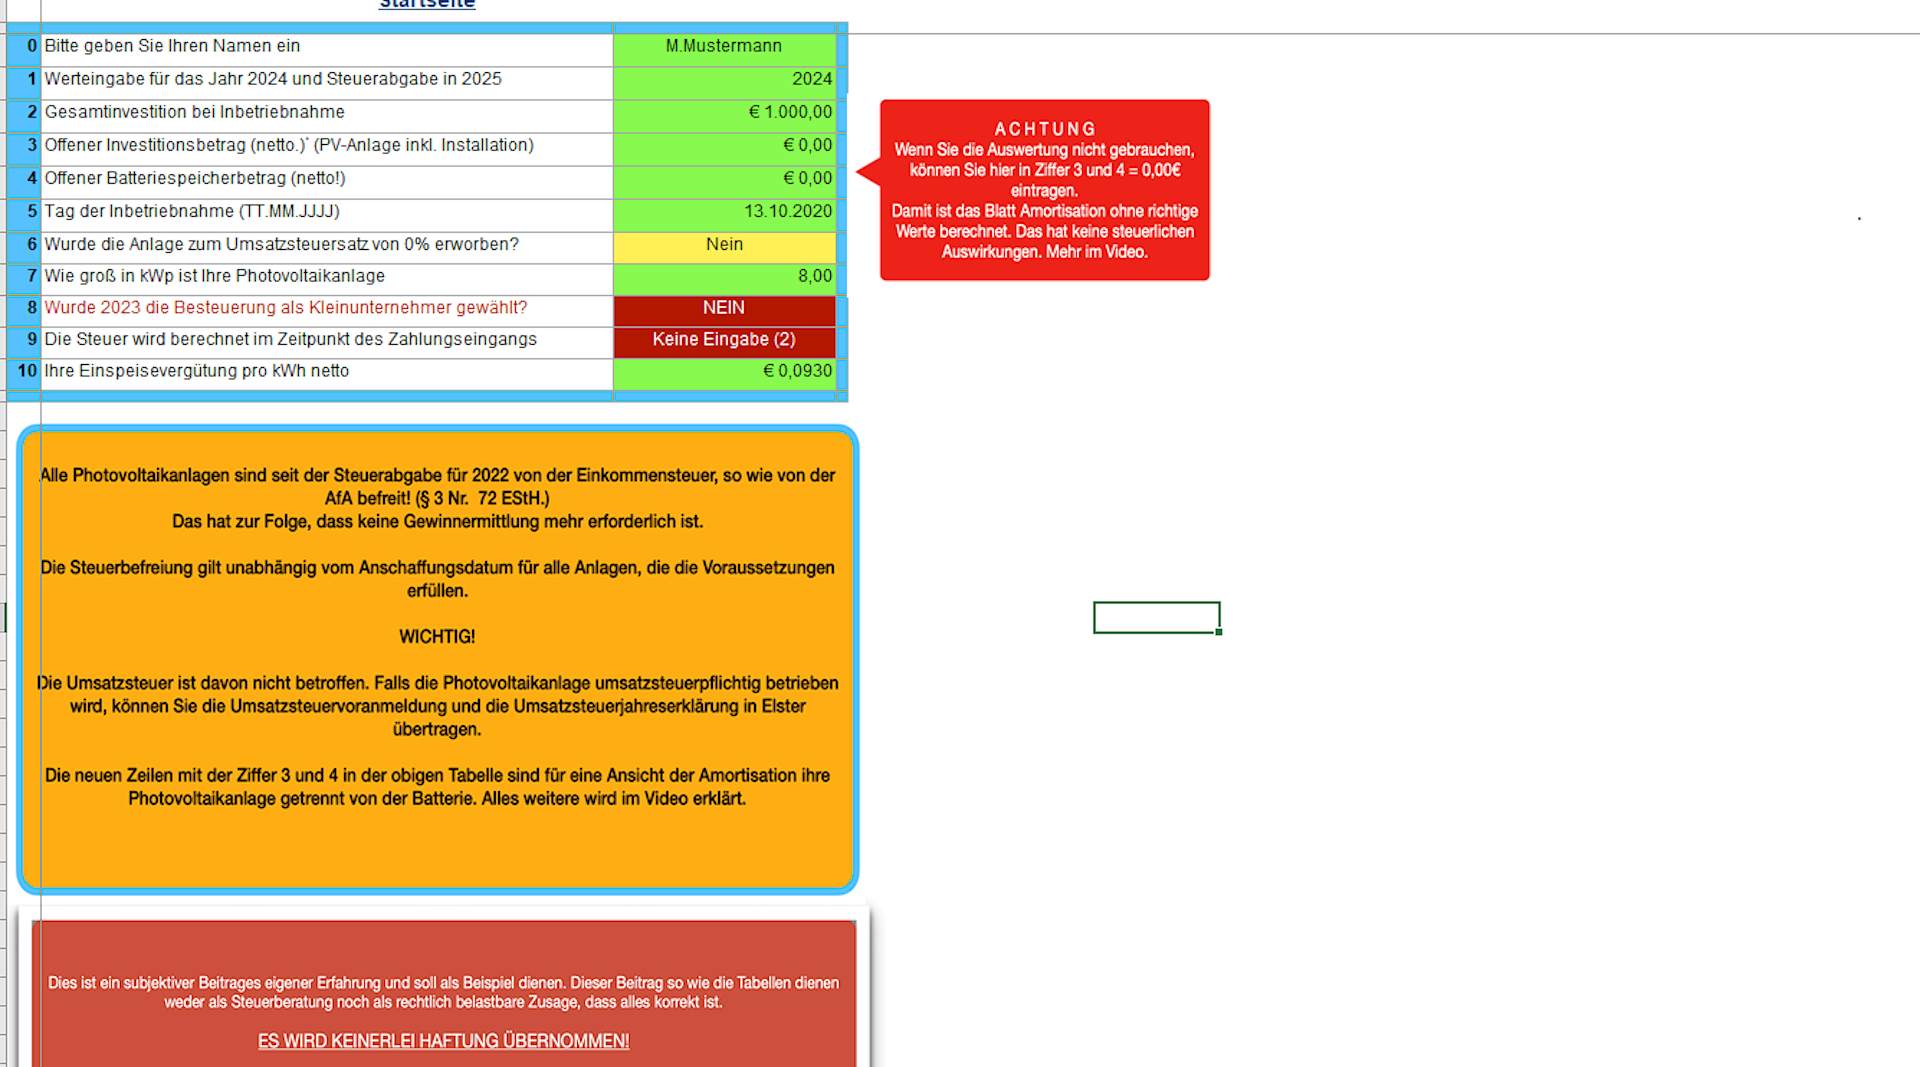
Task: Click the blue row number 10 cell
Action: [26, 372]
